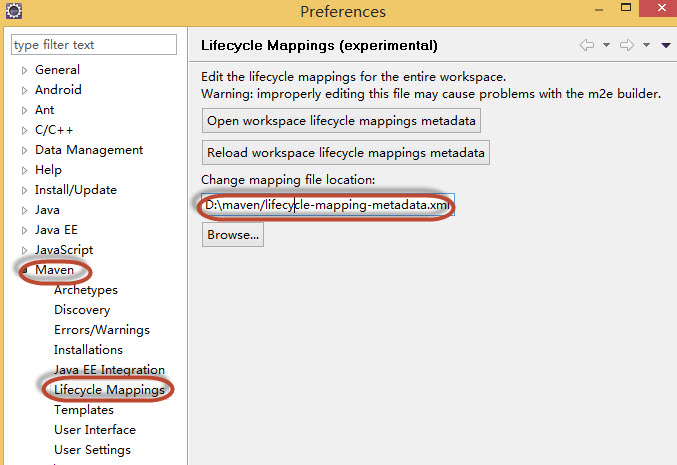
Task: Open the forward history dropdown arrow
Action: (646, 45)
